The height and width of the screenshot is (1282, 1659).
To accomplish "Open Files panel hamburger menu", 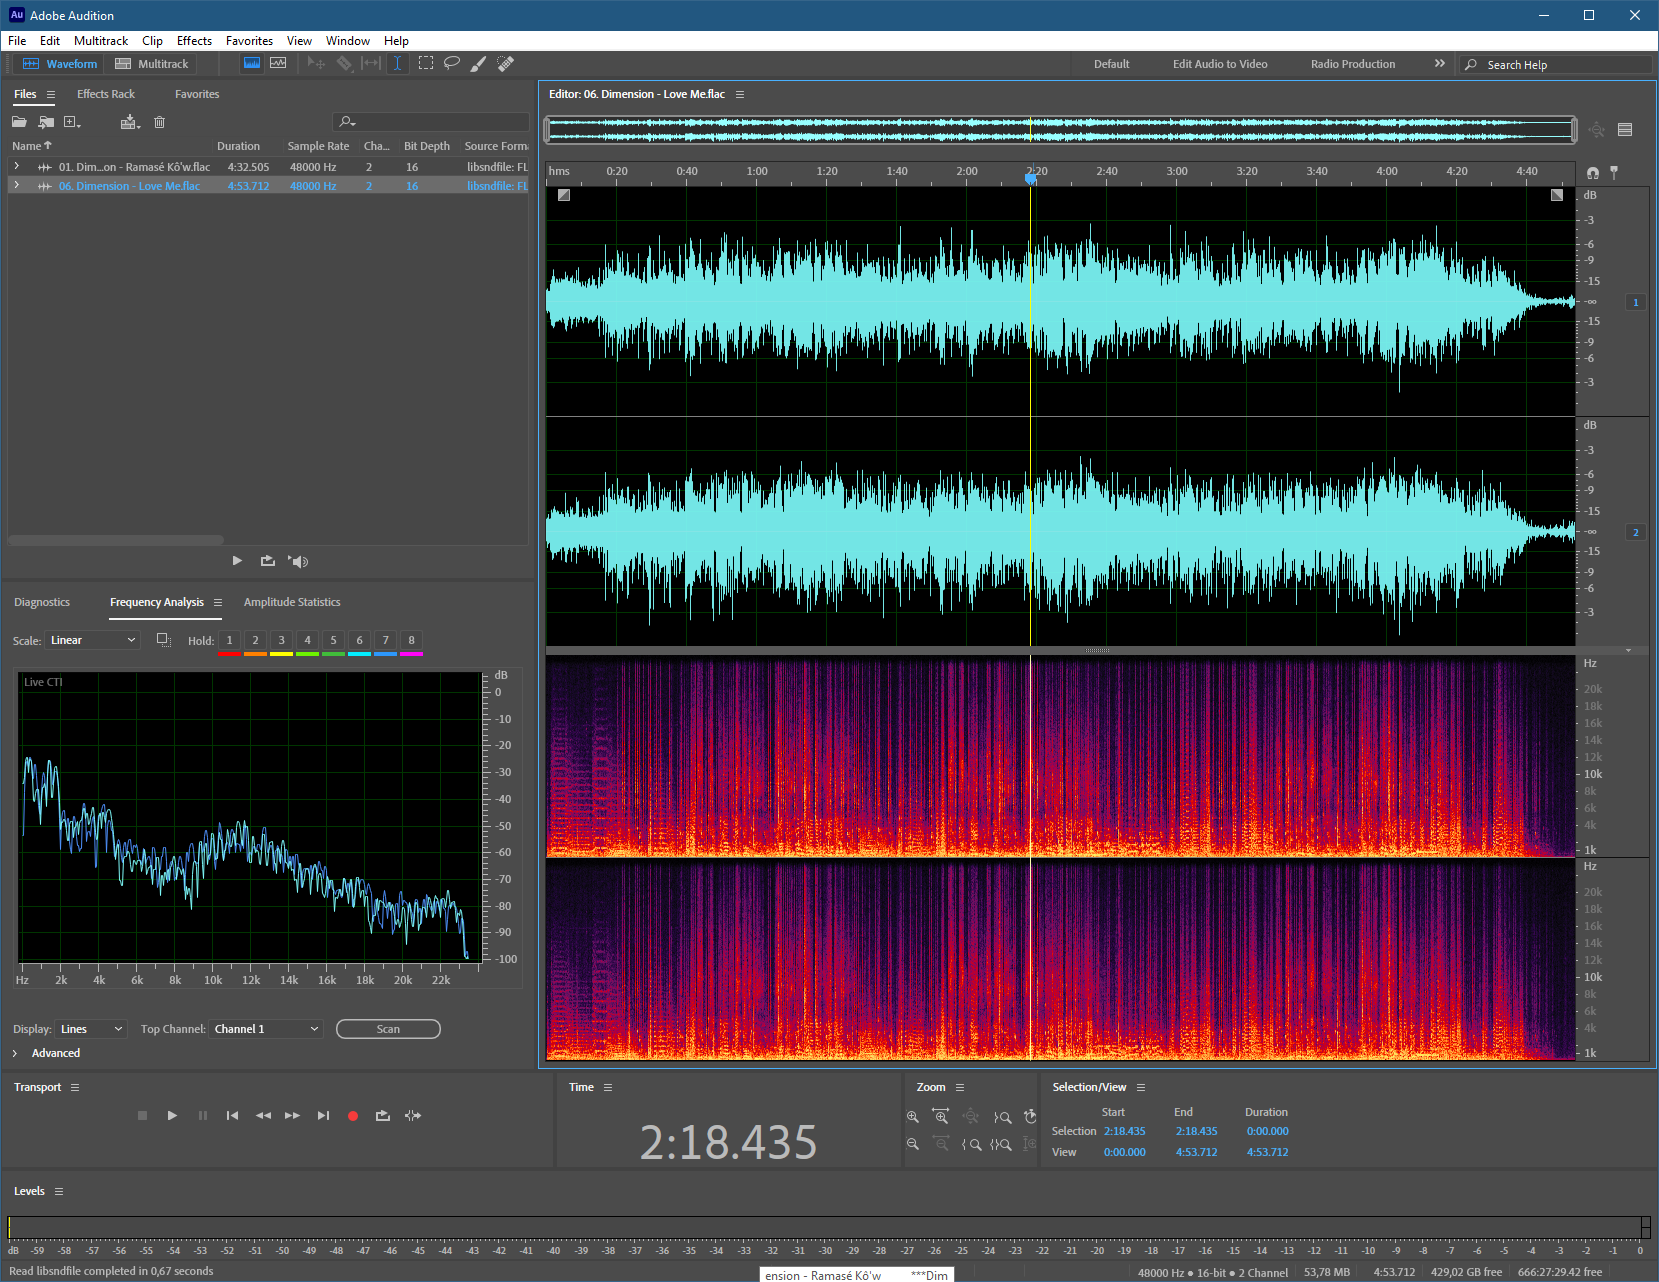I will 50,94.
